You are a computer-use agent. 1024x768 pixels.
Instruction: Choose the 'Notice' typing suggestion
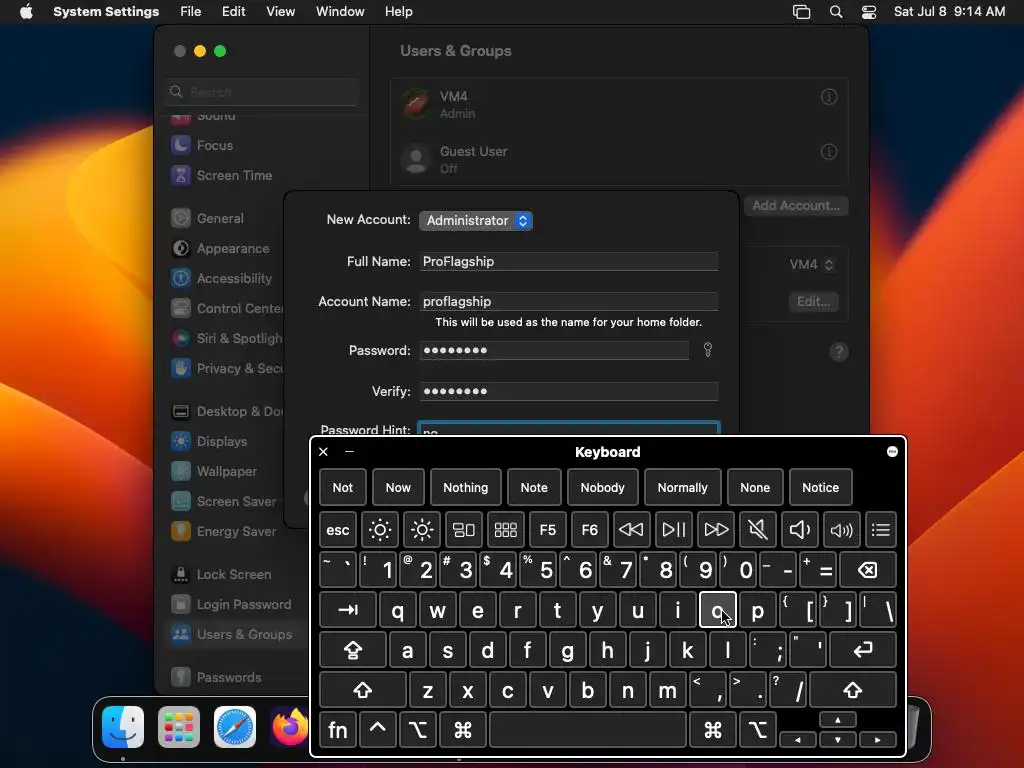pos(820,487)
